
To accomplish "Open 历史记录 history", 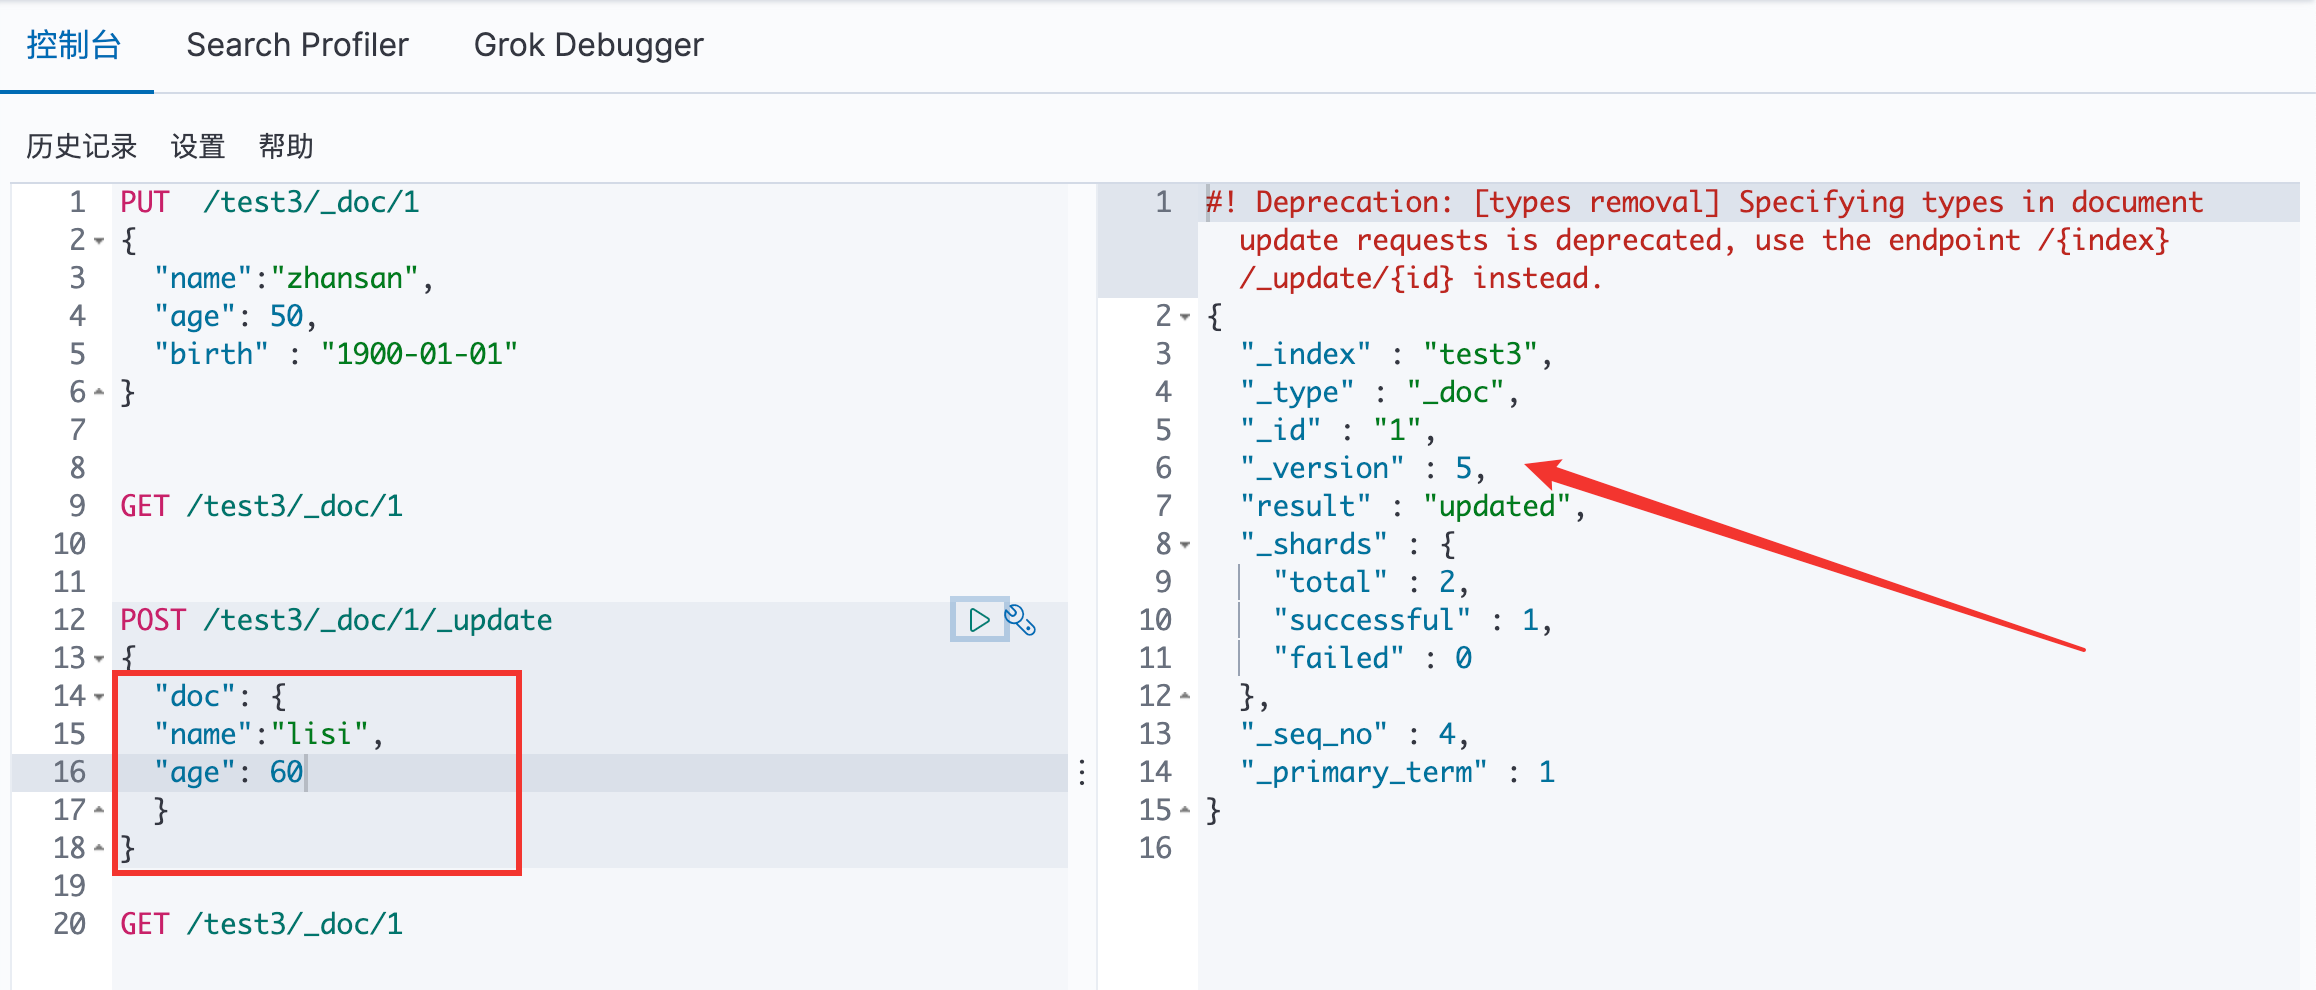I will 81,147.
